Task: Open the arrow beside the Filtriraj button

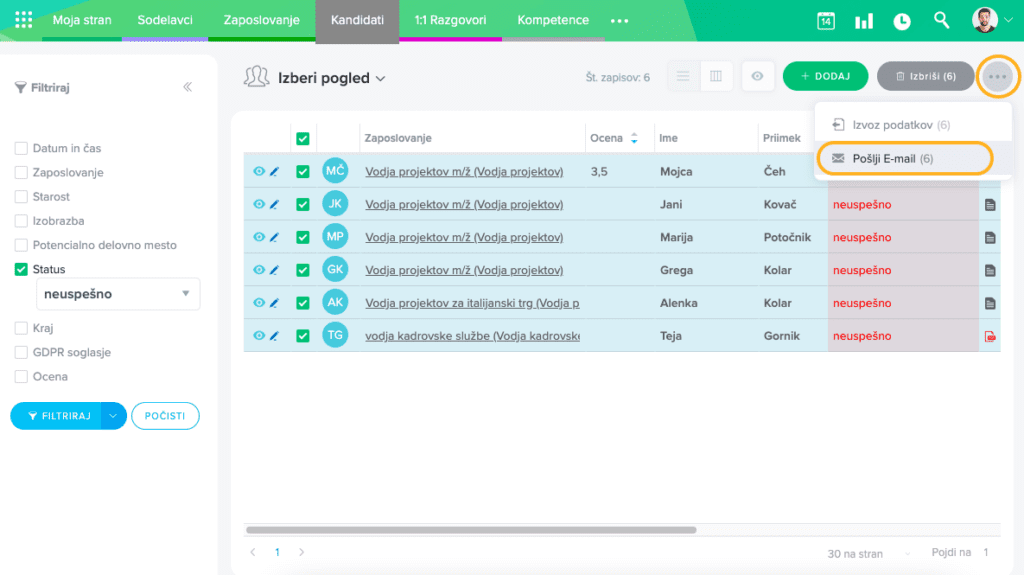Action: point(114,416)
